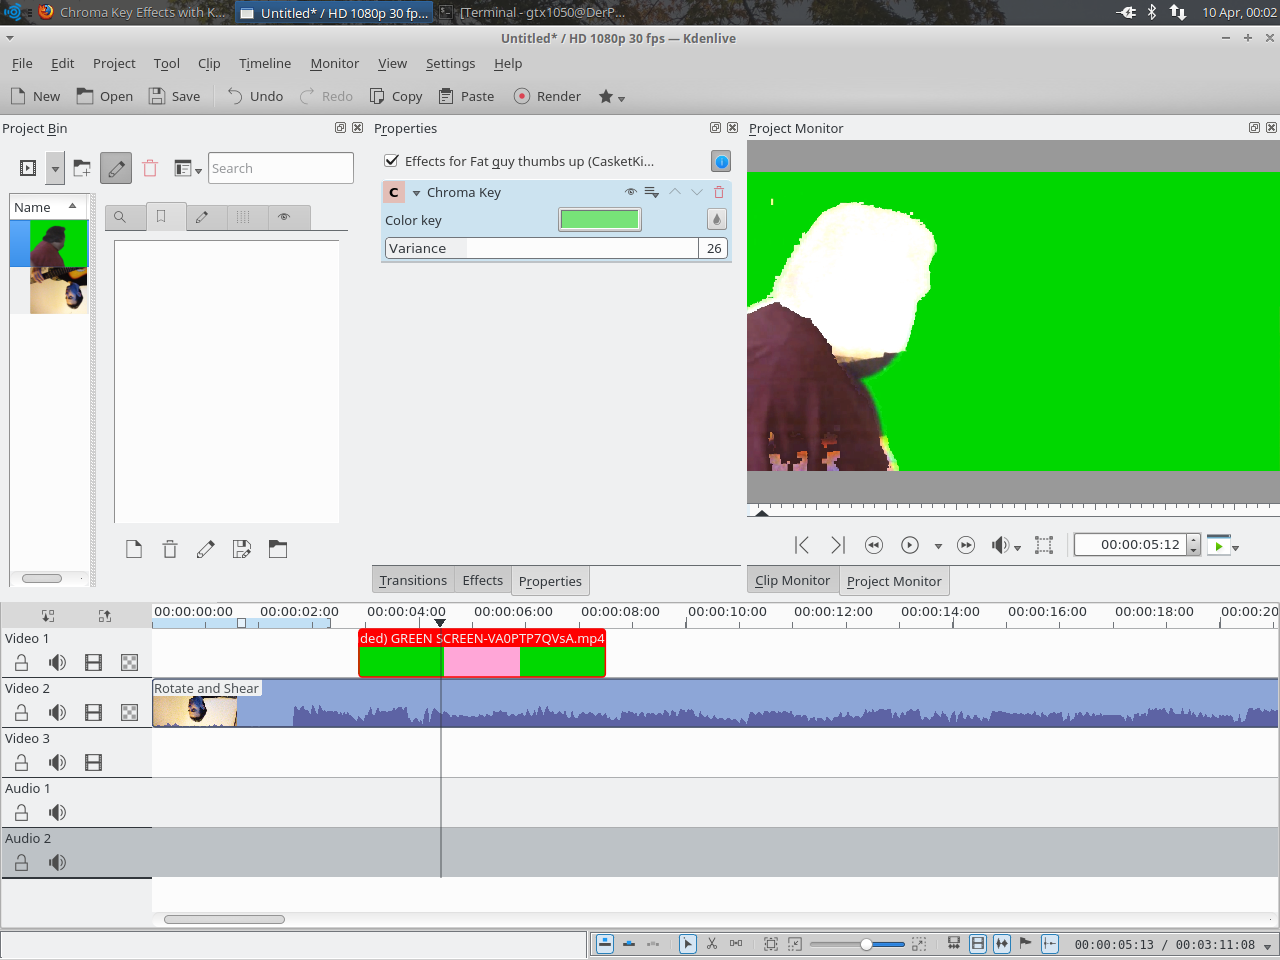Create a new folder in the Project Bin

point(82,167)
